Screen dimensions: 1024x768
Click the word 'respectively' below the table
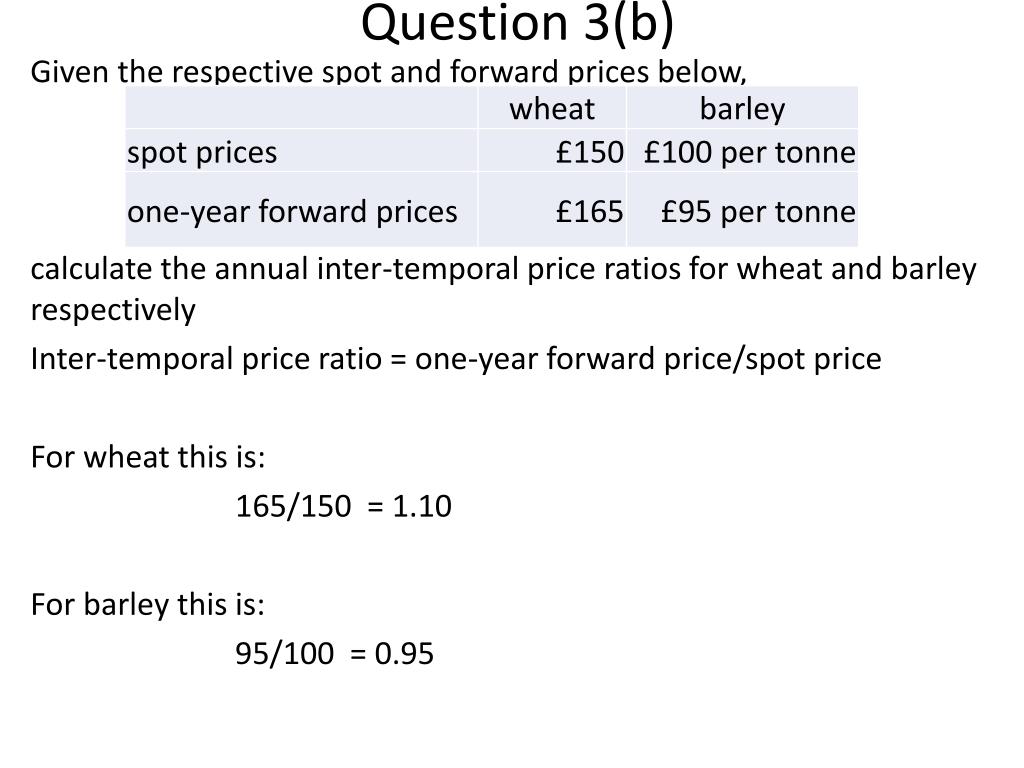pos(113,310)
